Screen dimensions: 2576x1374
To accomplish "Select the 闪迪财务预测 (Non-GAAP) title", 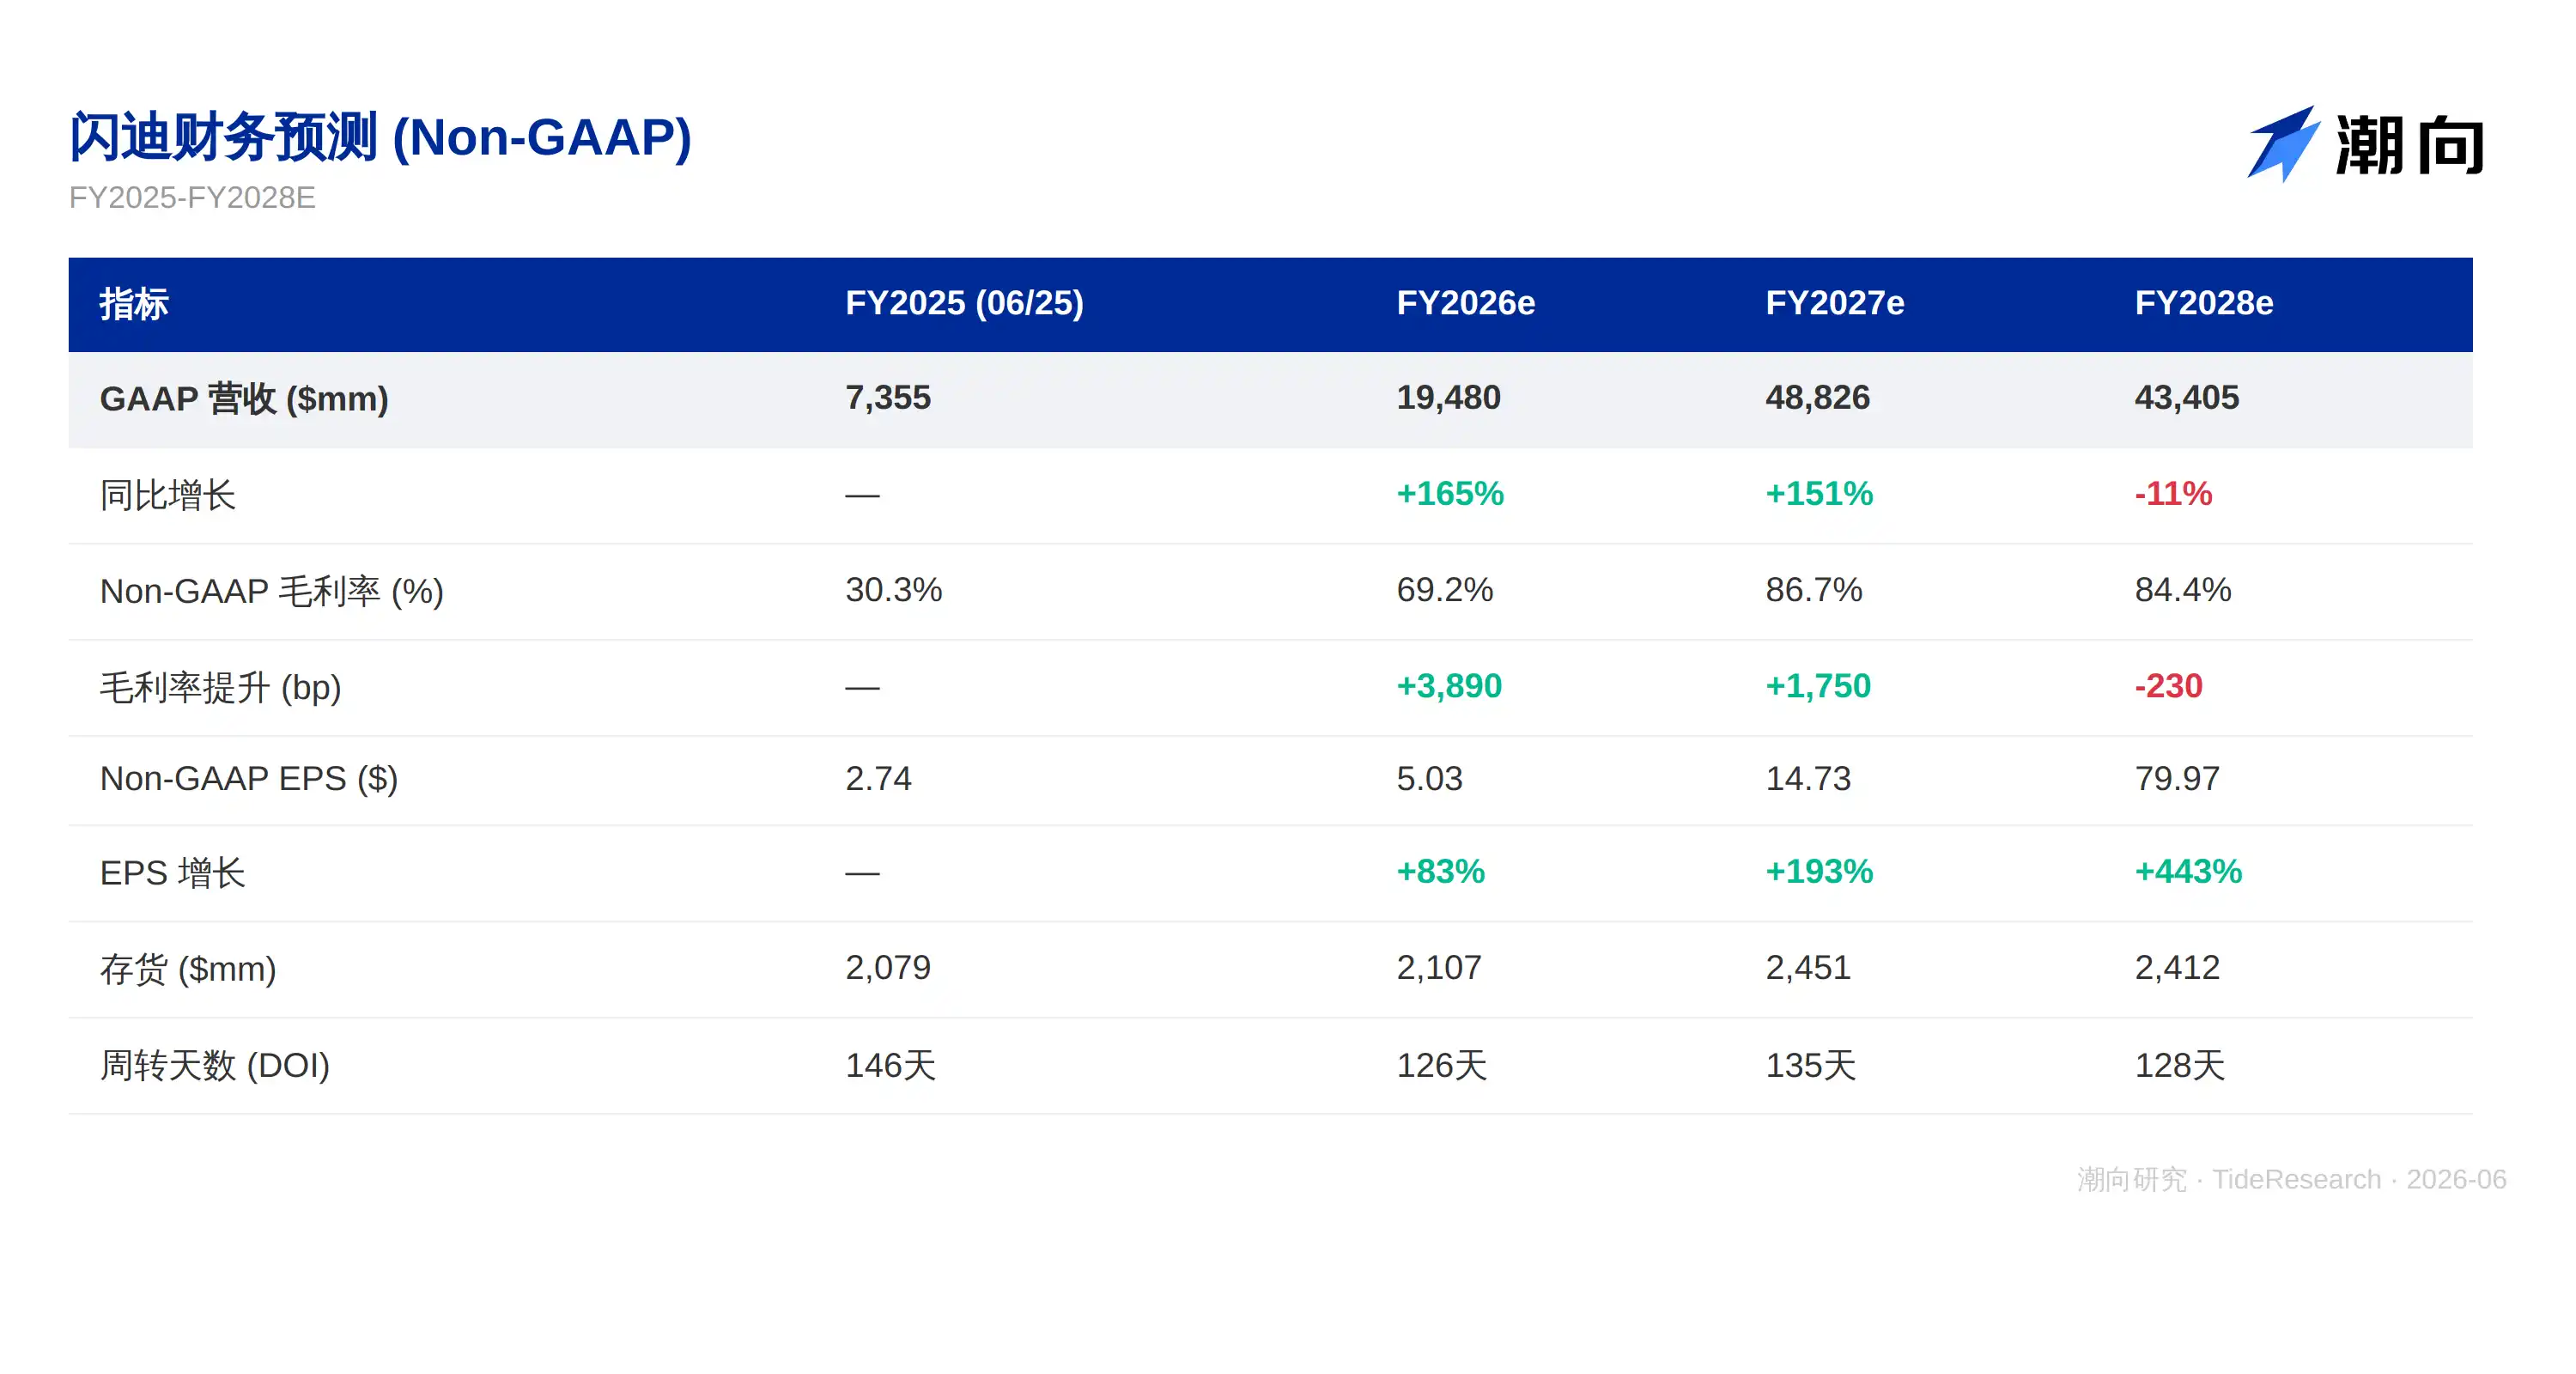I will [x=380, y=137].
